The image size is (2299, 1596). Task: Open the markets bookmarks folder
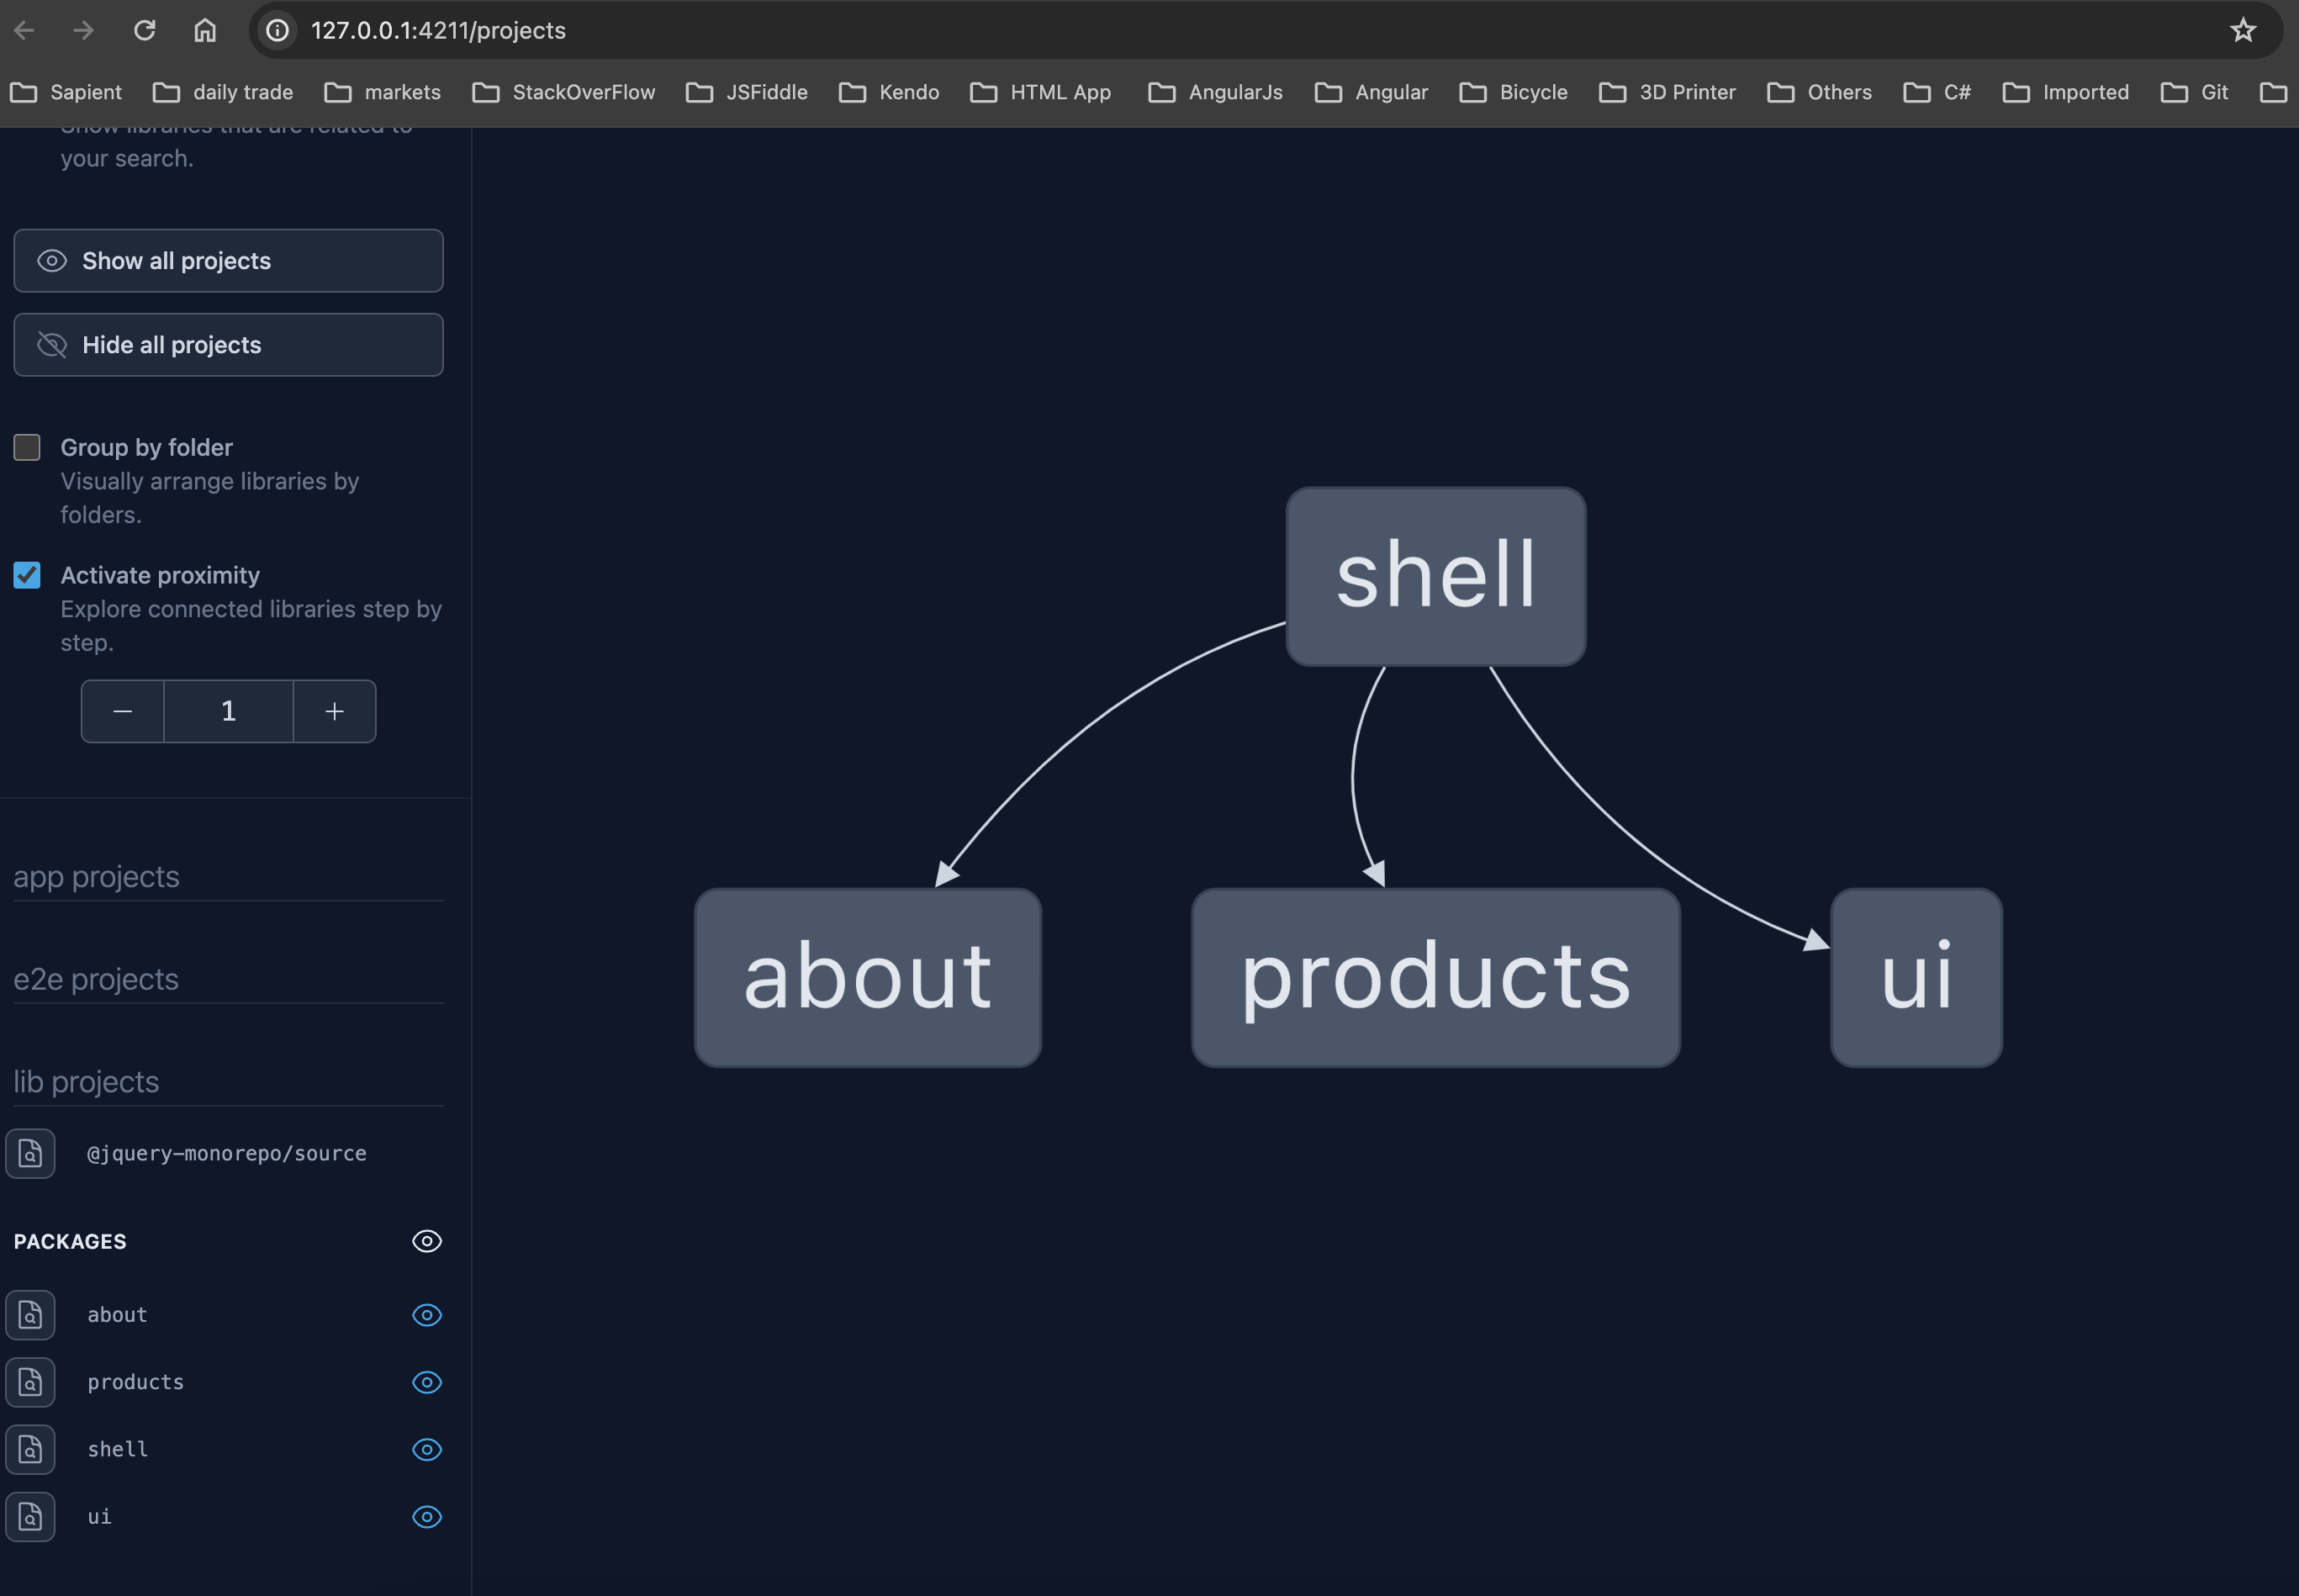point(383,92)
